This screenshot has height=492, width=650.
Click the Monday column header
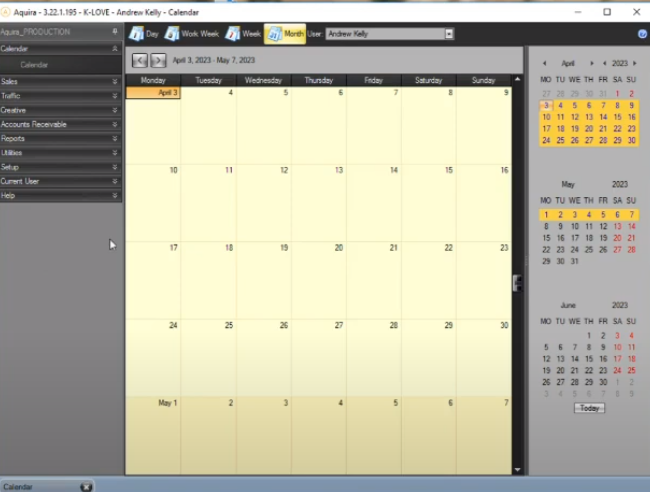153,80
